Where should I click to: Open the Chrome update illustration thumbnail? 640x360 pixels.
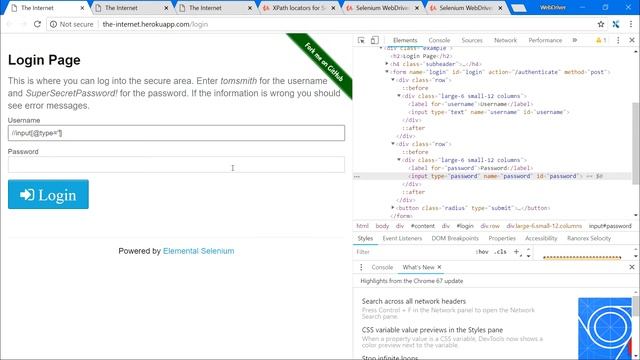605,329
